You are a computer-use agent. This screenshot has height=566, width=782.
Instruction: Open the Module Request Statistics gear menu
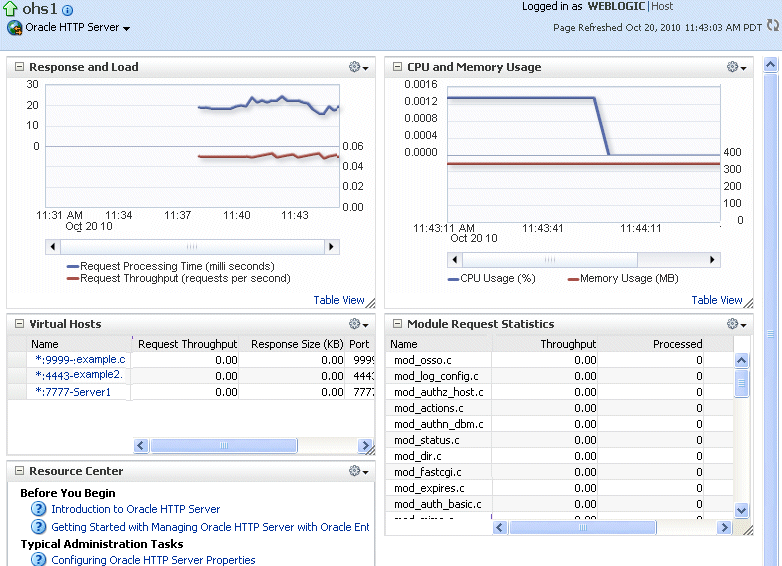pos(736,324)
